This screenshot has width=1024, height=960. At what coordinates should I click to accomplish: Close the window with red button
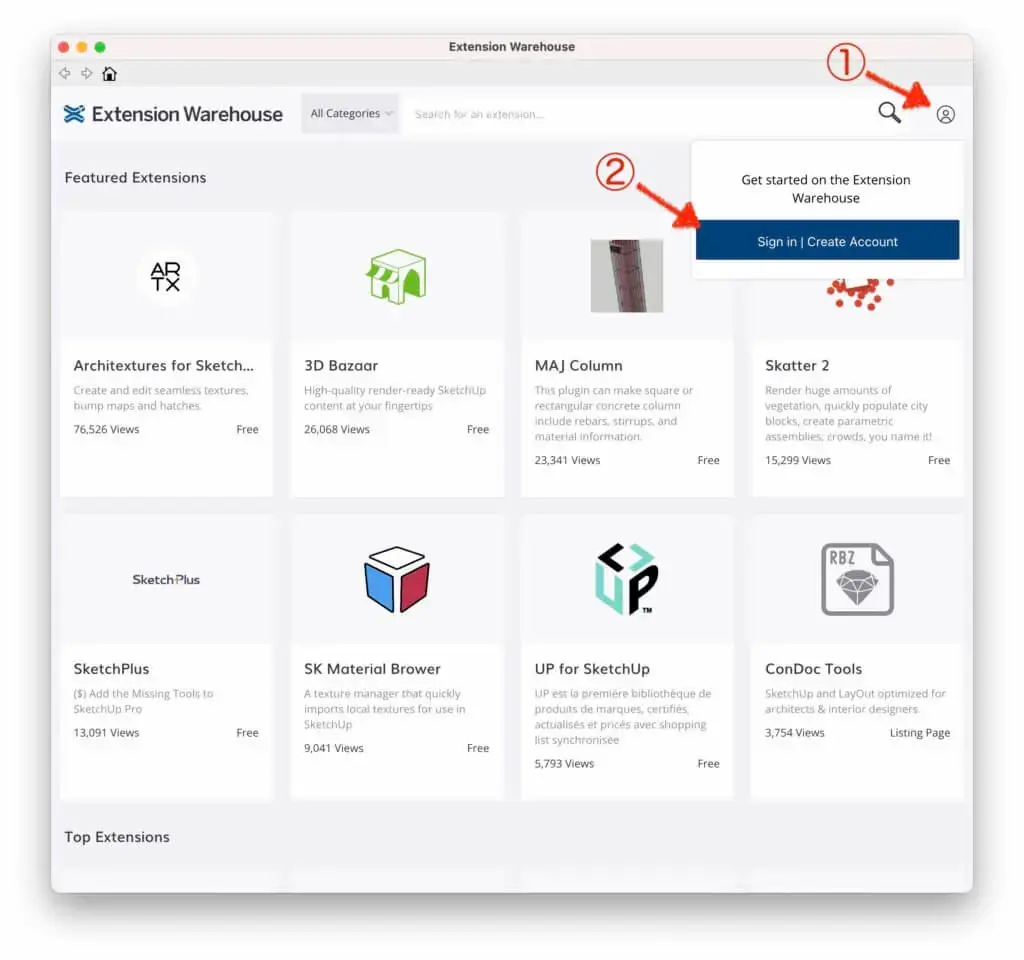click(63, 47)
